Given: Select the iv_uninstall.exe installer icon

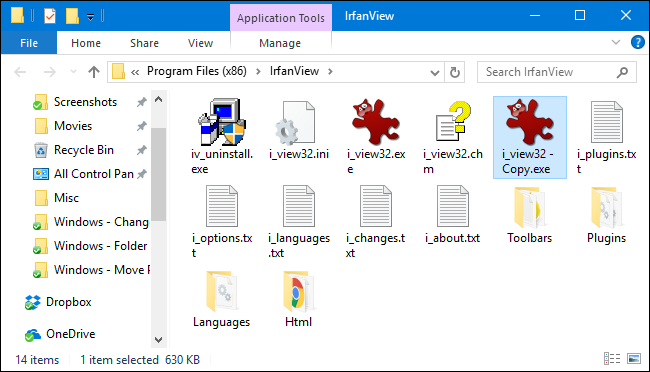Looking at the screenshot, I should click(222, 122).
